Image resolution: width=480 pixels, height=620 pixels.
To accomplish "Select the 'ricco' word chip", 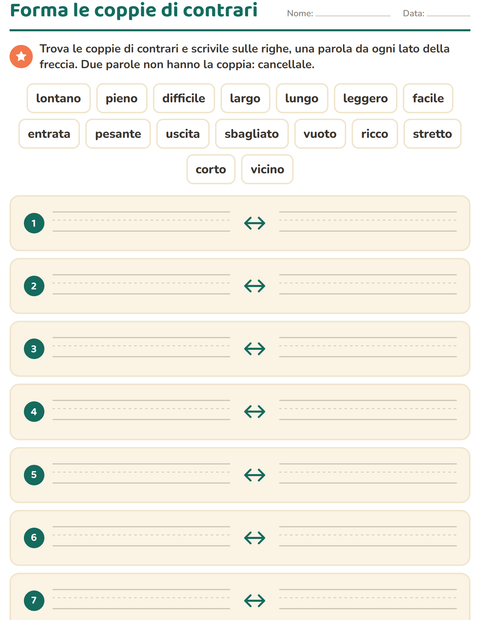I will pyautogui.click(x=374, y=134).
